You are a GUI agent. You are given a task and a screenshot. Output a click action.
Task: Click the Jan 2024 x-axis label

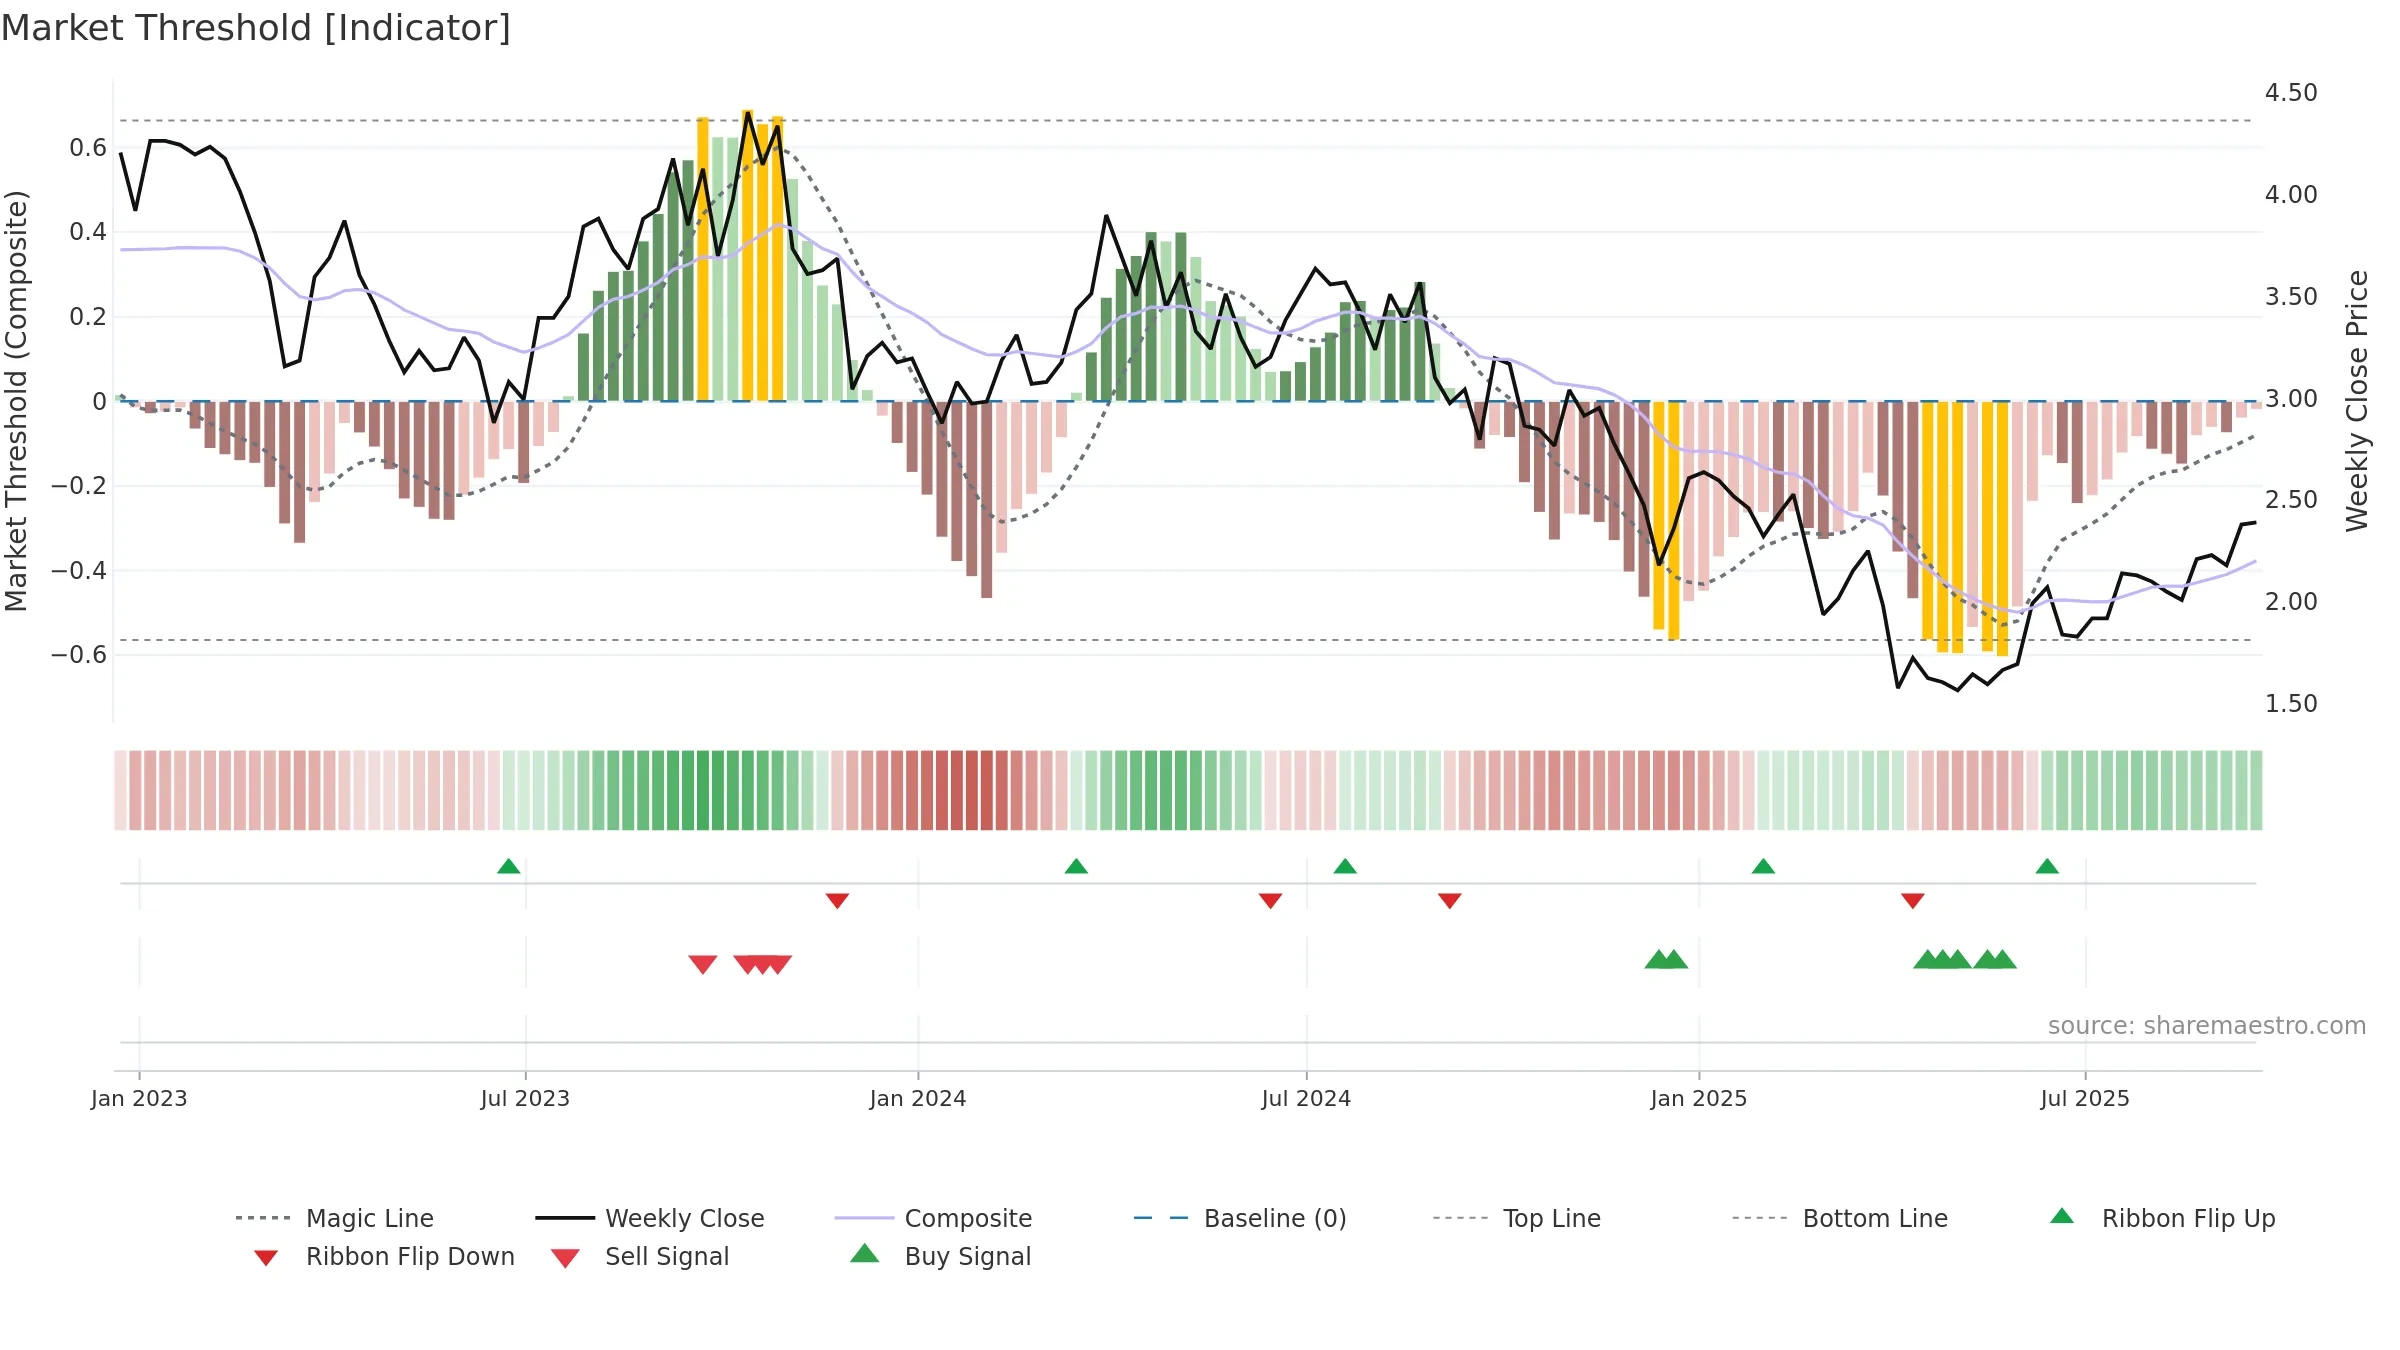coord(918,1099)
